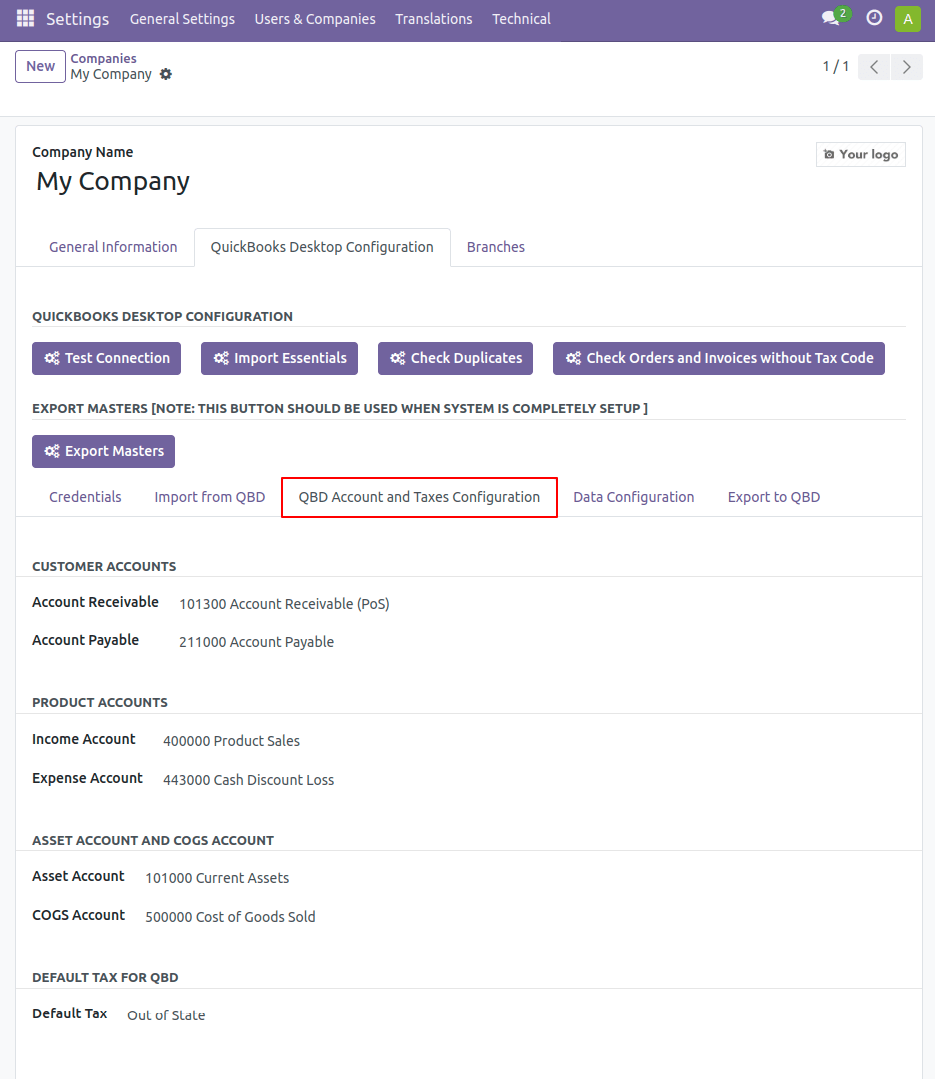Expand the Technical menu
Screen dimensions: 935x1079
[521, 19]
